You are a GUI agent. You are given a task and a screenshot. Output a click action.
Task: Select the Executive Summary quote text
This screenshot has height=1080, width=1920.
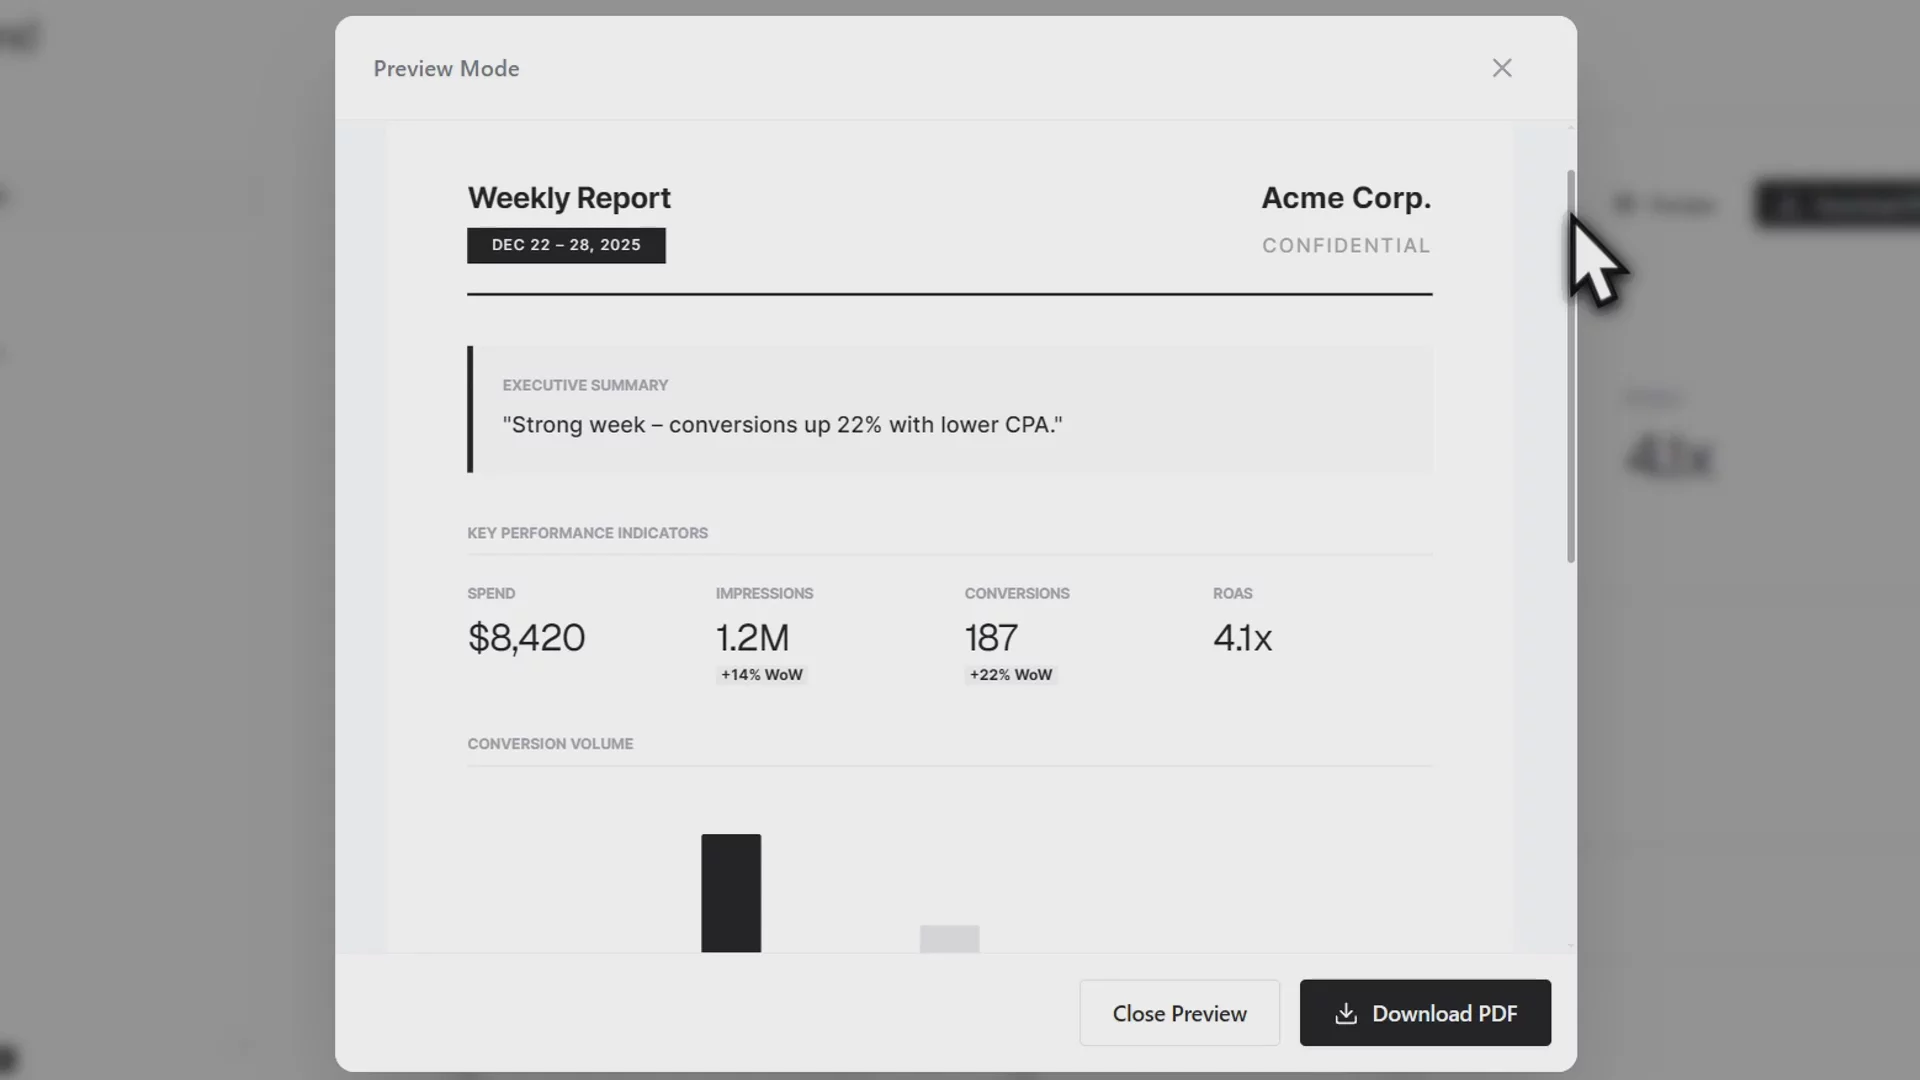pyautogui.click(x=782, y=424)
